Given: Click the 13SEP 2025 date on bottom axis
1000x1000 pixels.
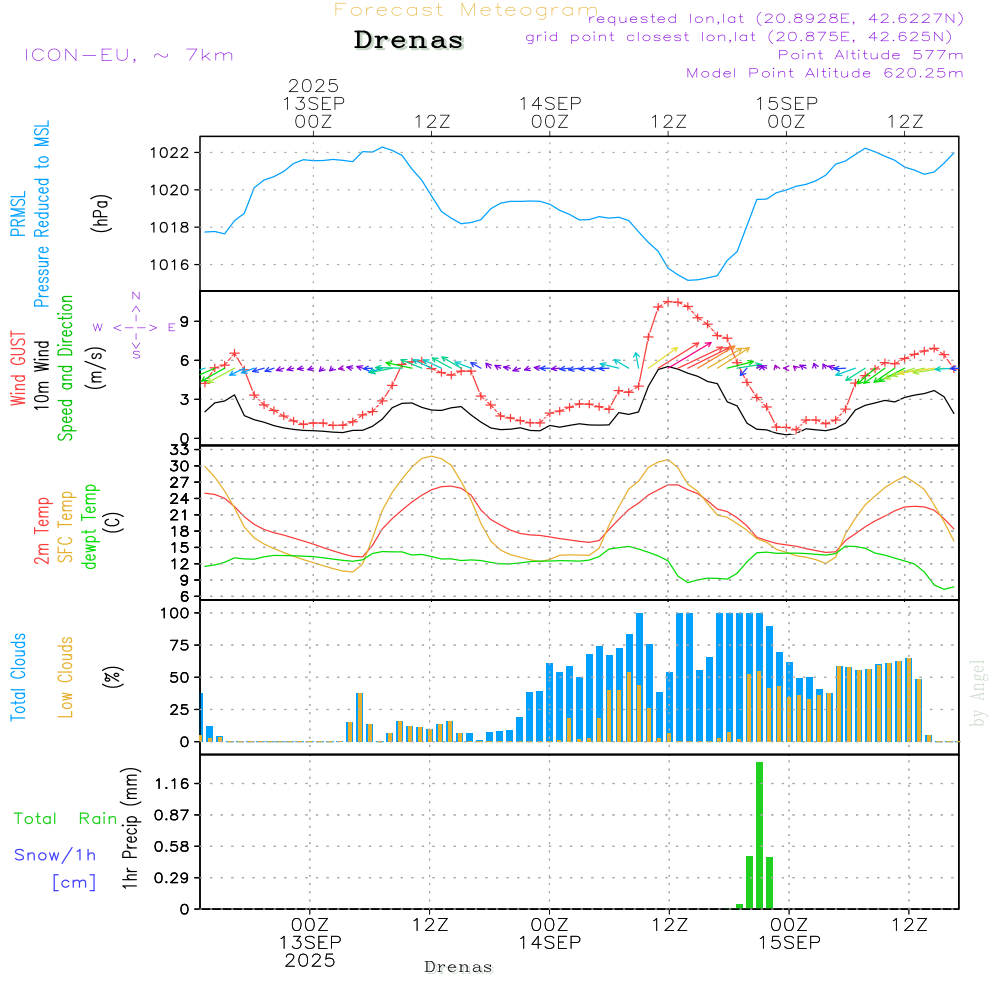Looking at the screenshot, I should pyautogui.click(x=310, y=951).
